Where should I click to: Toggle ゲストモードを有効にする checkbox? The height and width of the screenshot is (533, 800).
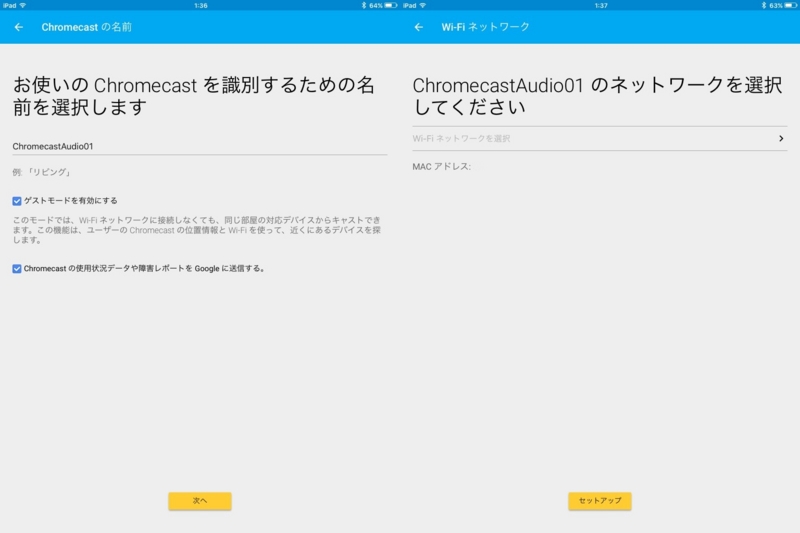pyautogui.click(x=17, y=201)
